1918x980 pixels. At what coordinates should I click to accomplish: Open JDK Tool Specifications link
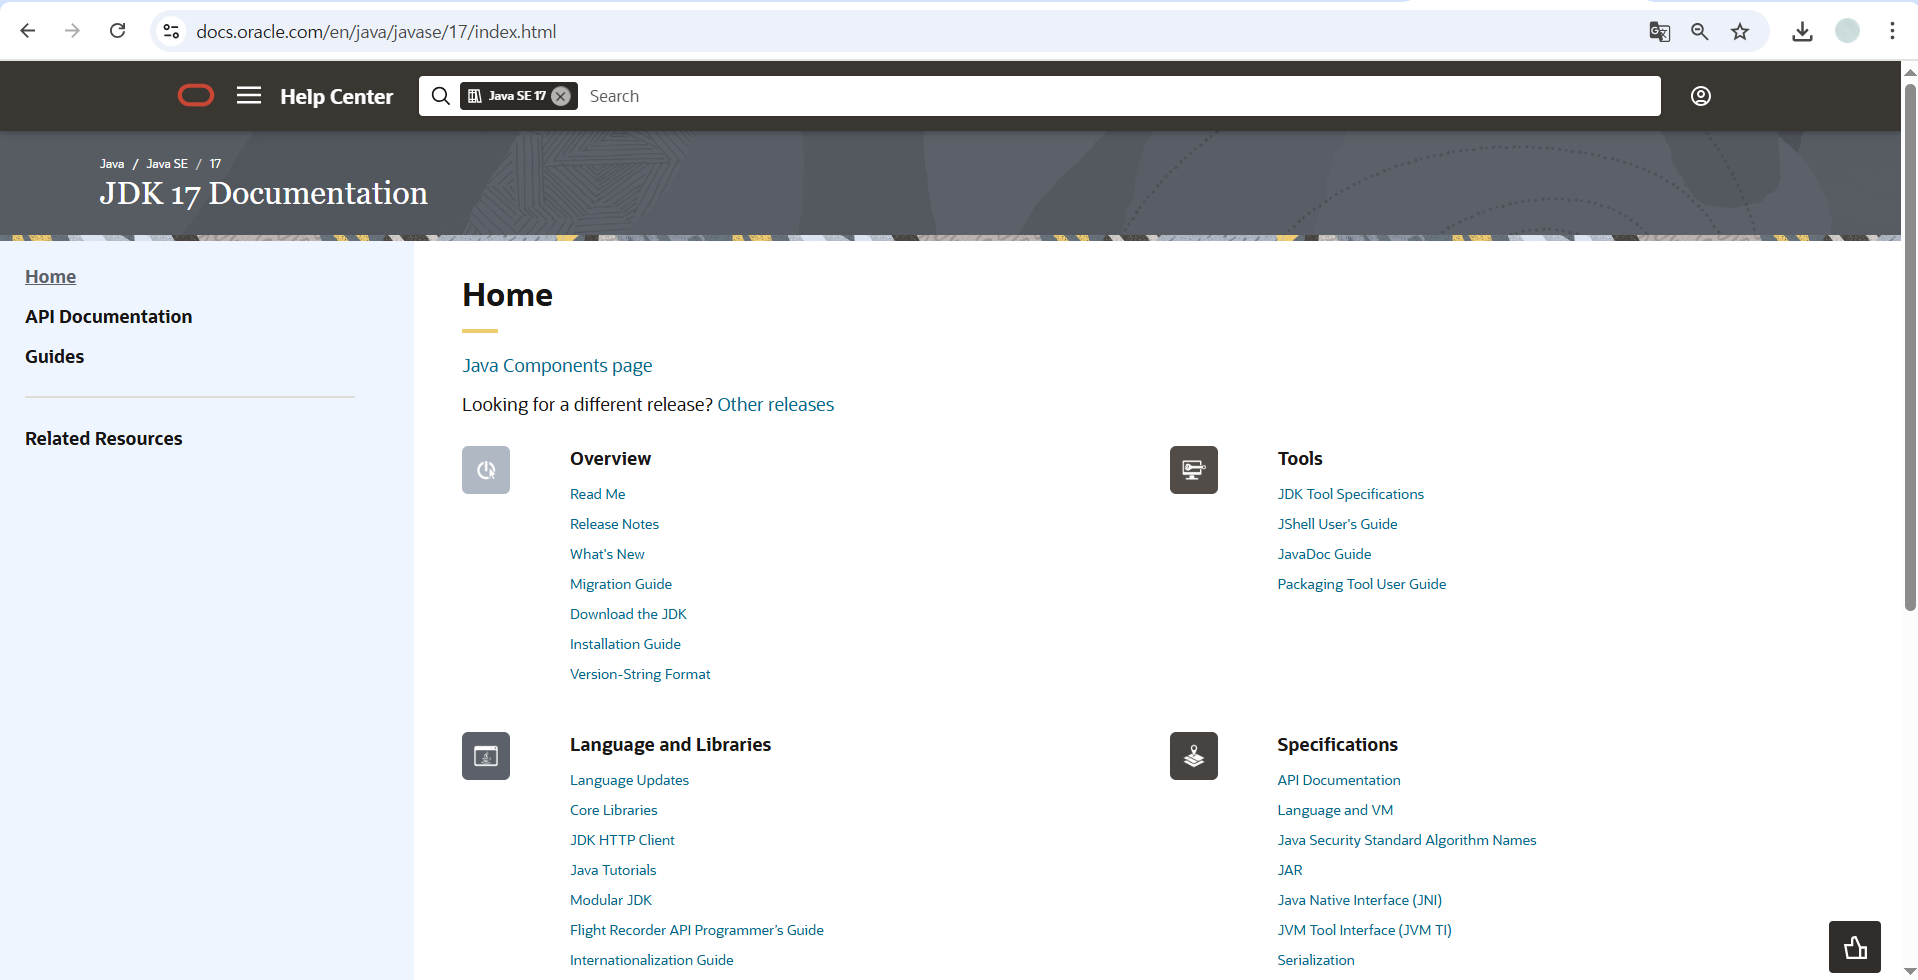click(1350, 494)
